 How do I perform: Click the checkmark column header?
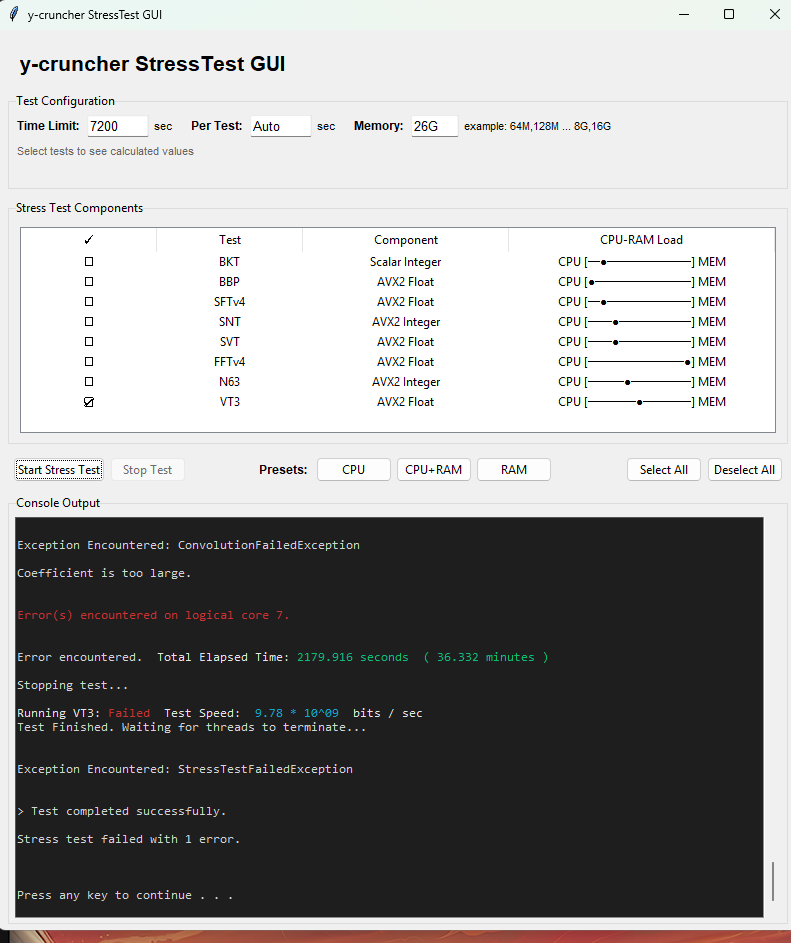[89, 239]
